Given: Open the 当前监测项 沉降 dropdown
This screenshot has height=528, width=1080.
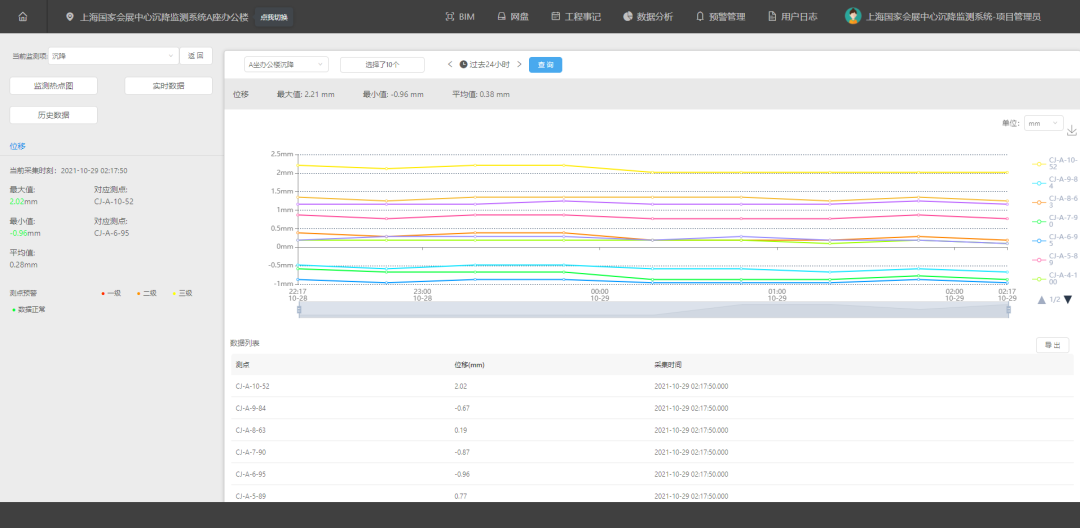Looking at the screenshot, I should click(x=114, y=56).
